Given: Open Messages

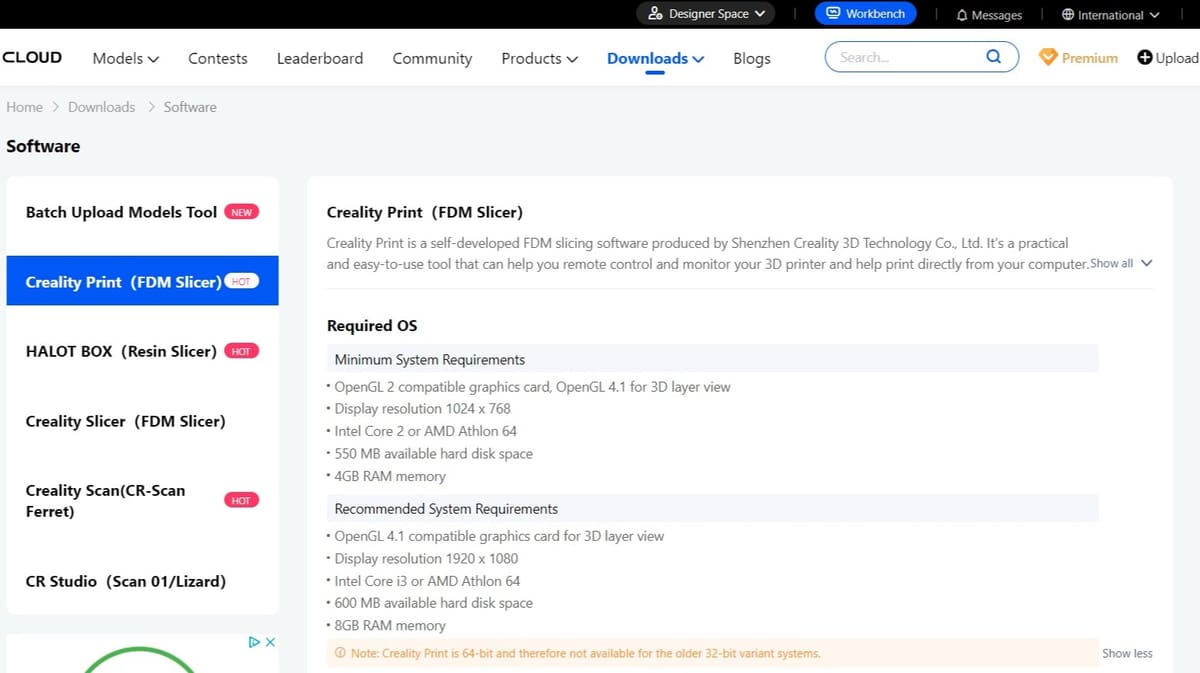Looking at the screenshot, I should coord(989,15).
